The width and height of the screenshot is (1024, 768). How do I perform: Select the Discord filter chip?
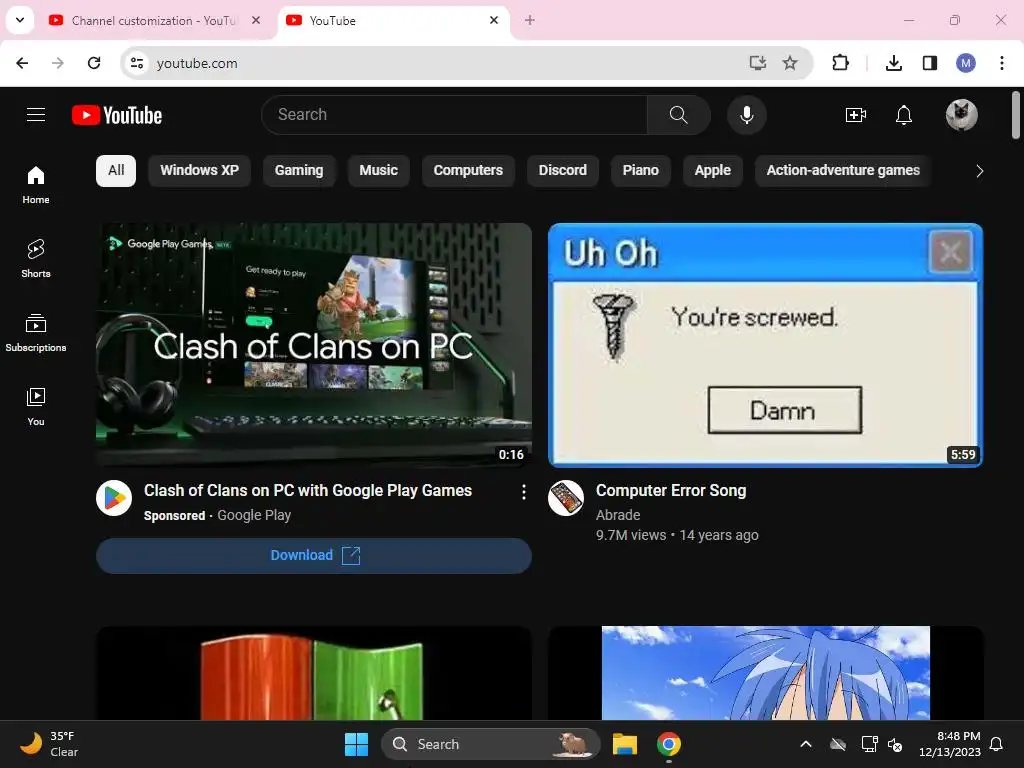563,170
